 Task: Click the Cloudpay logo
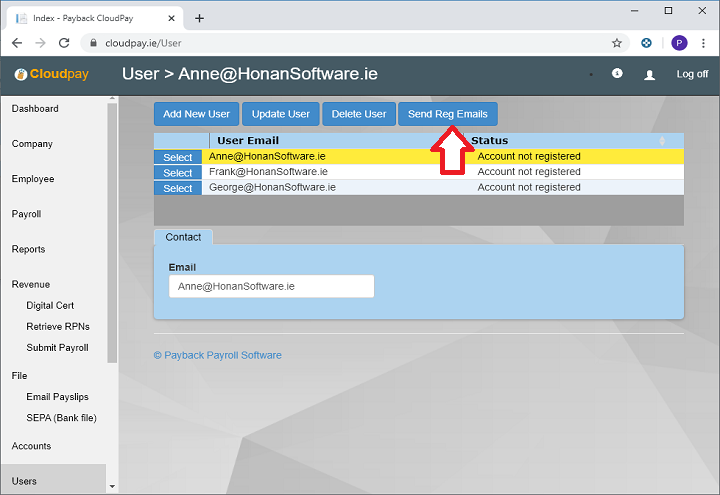[x=52, y=74]
